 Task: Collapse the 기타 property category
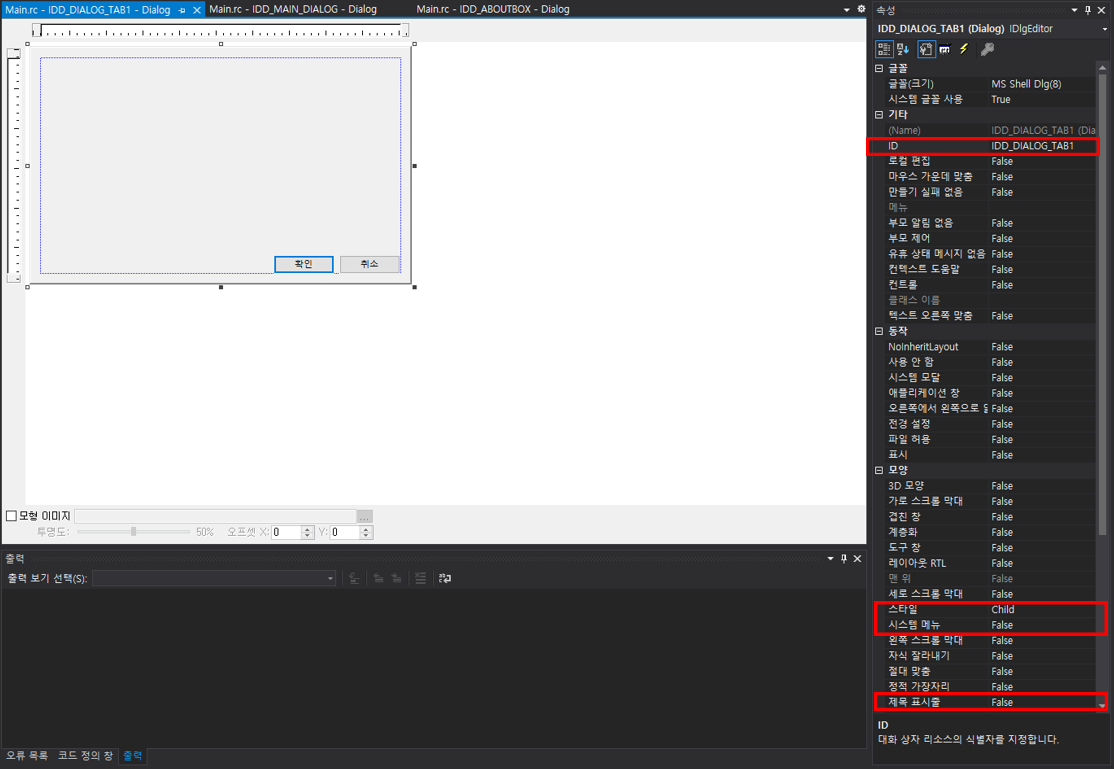[879, 114]
